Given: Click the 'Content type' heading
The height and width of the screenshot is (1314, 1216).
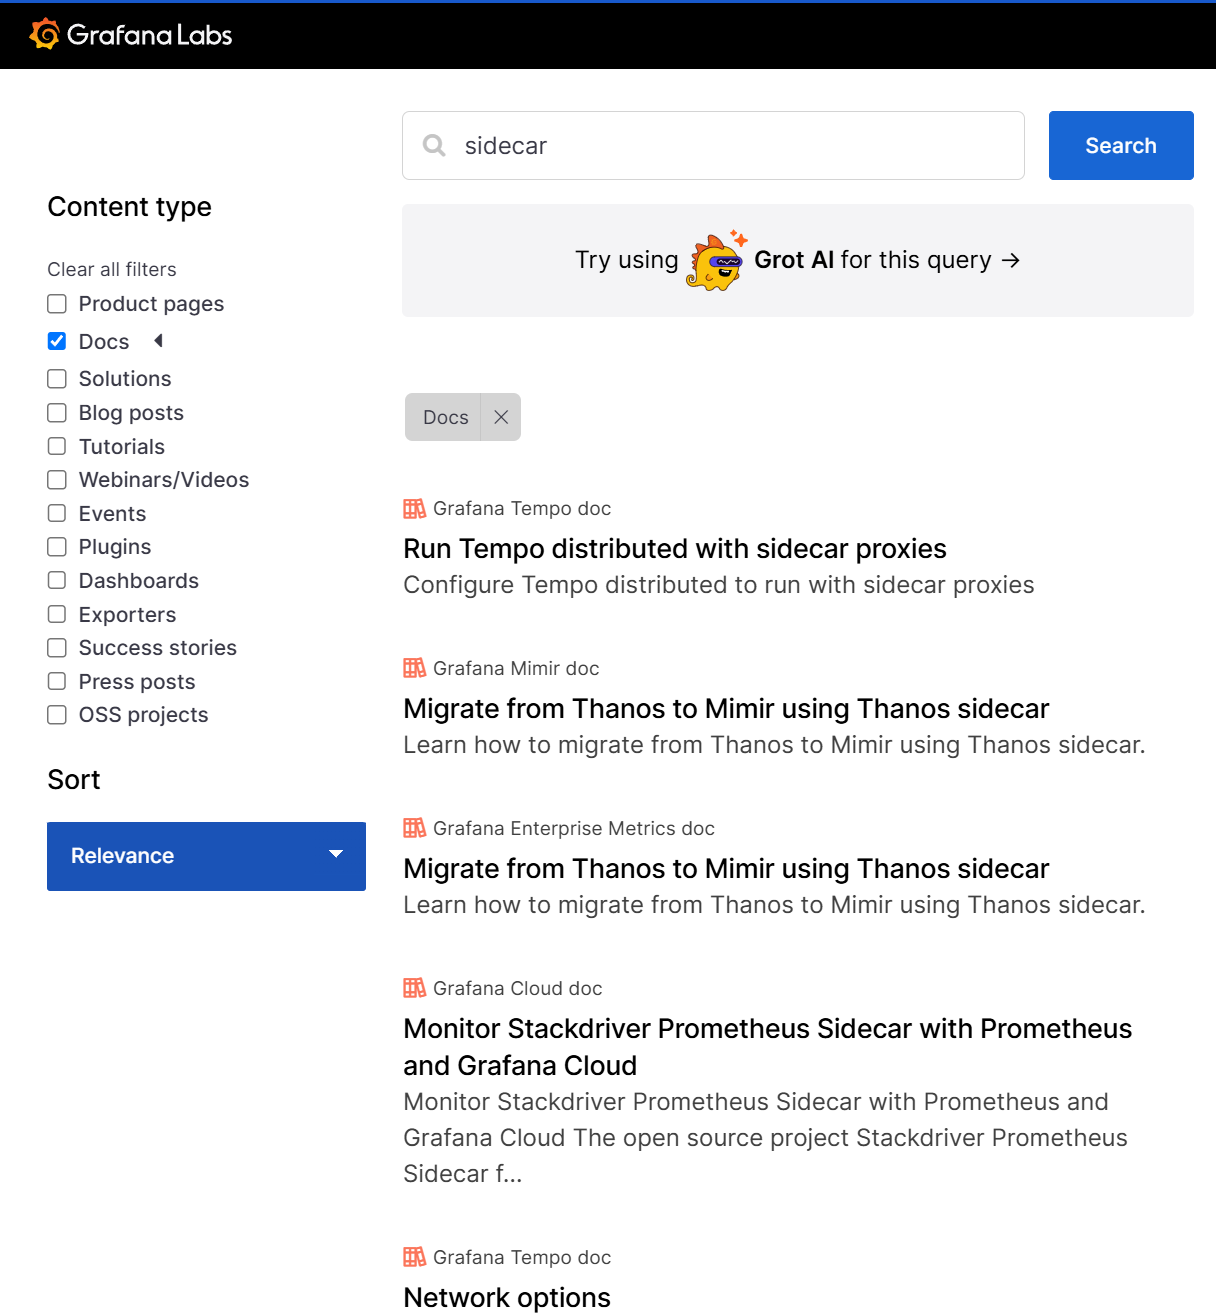Looking at the screenshot, I should coord(130,207).
